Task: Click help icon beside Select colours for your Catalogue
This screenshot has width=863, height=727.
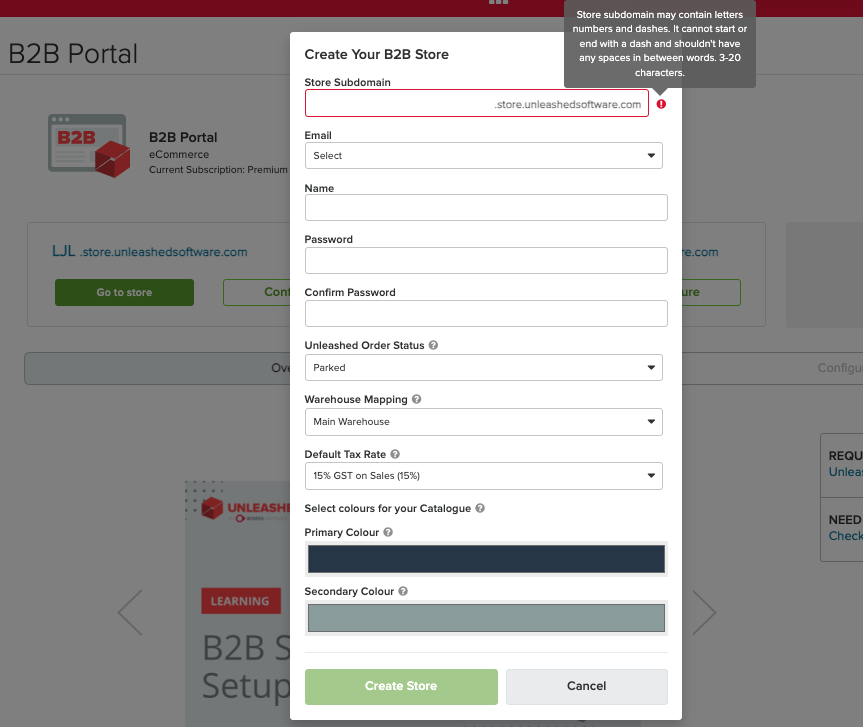Action: (x=480, y=508)
